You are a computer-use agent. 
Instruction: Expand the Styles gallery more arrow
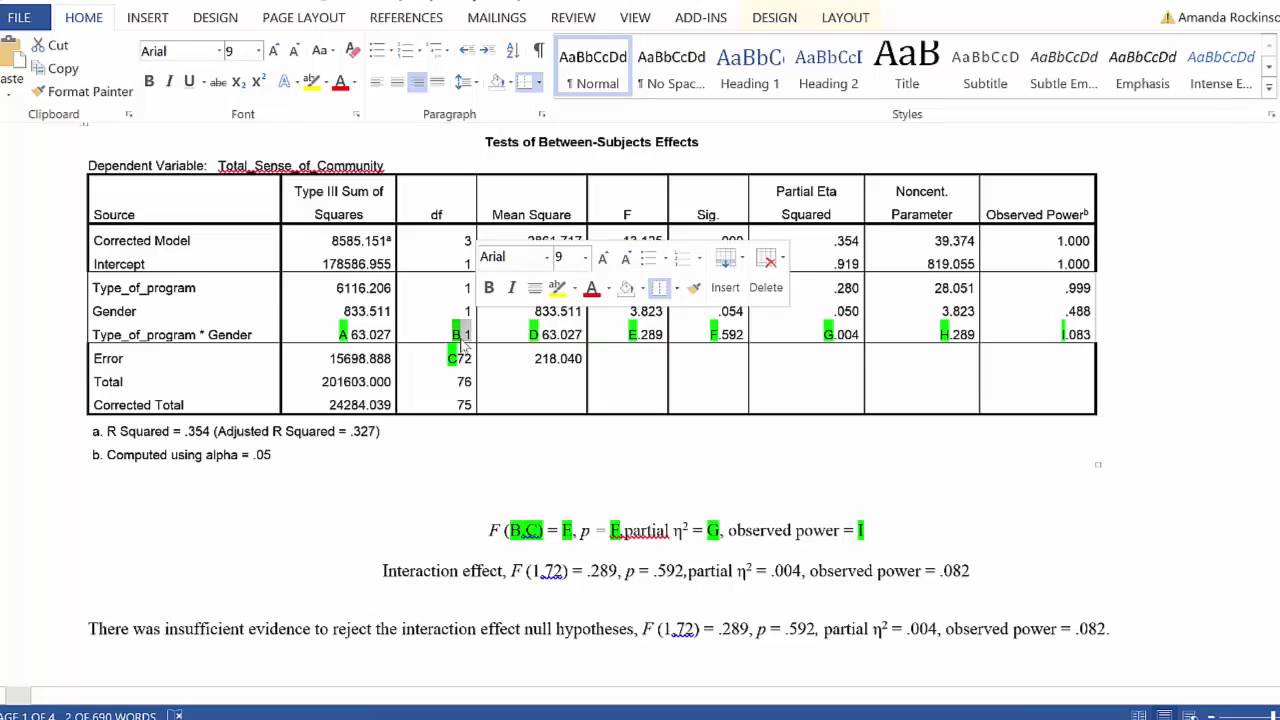pyautogui.click(x=1270, y=88)
